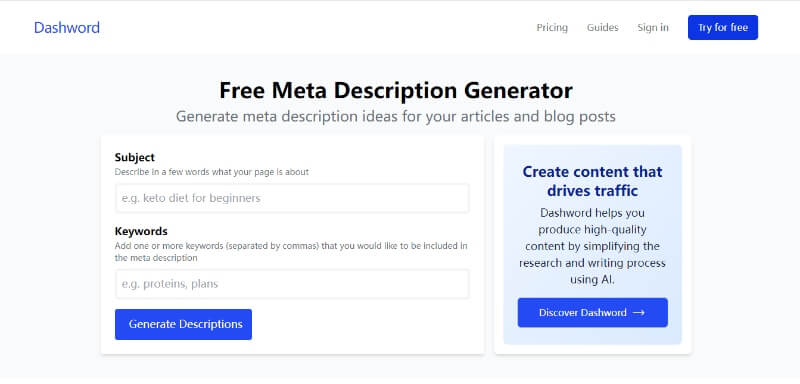This screenshot has width=800, height=384.
Task: Focus the Keywords input field
Action: coord(292,284)
